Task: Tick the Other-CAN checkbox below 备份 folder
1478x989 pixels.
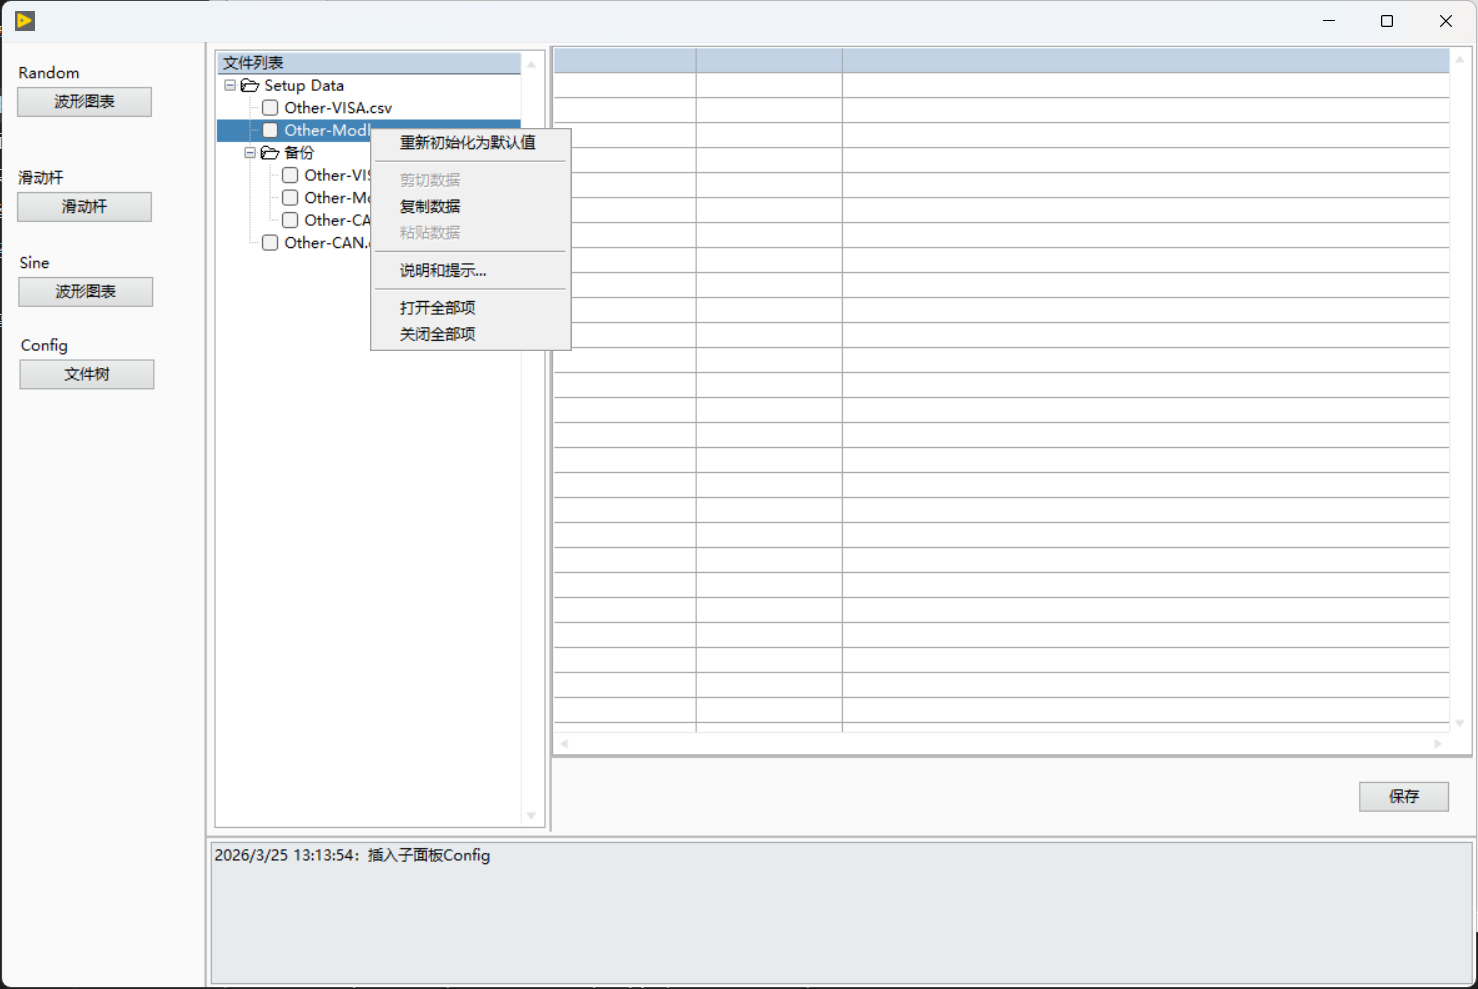Action: [x=270, y=243]
